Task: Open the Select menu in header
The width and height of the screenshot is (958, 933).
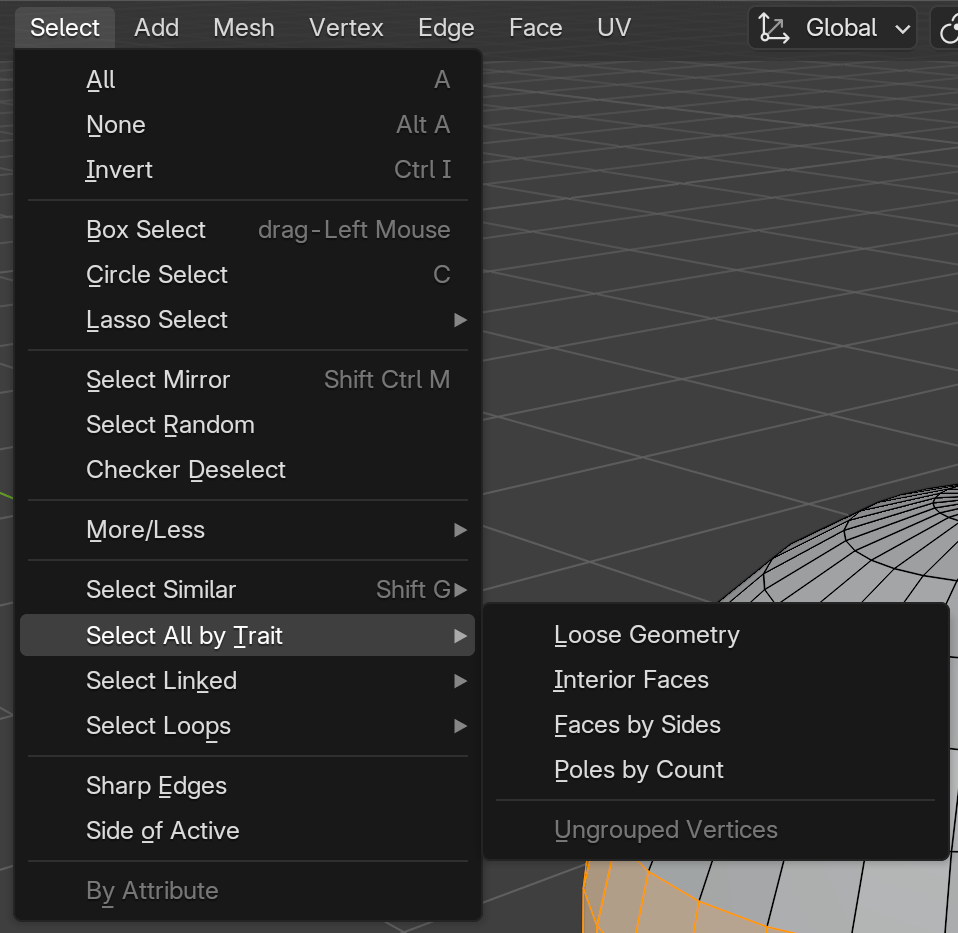Action: click(x=65, y=27)
